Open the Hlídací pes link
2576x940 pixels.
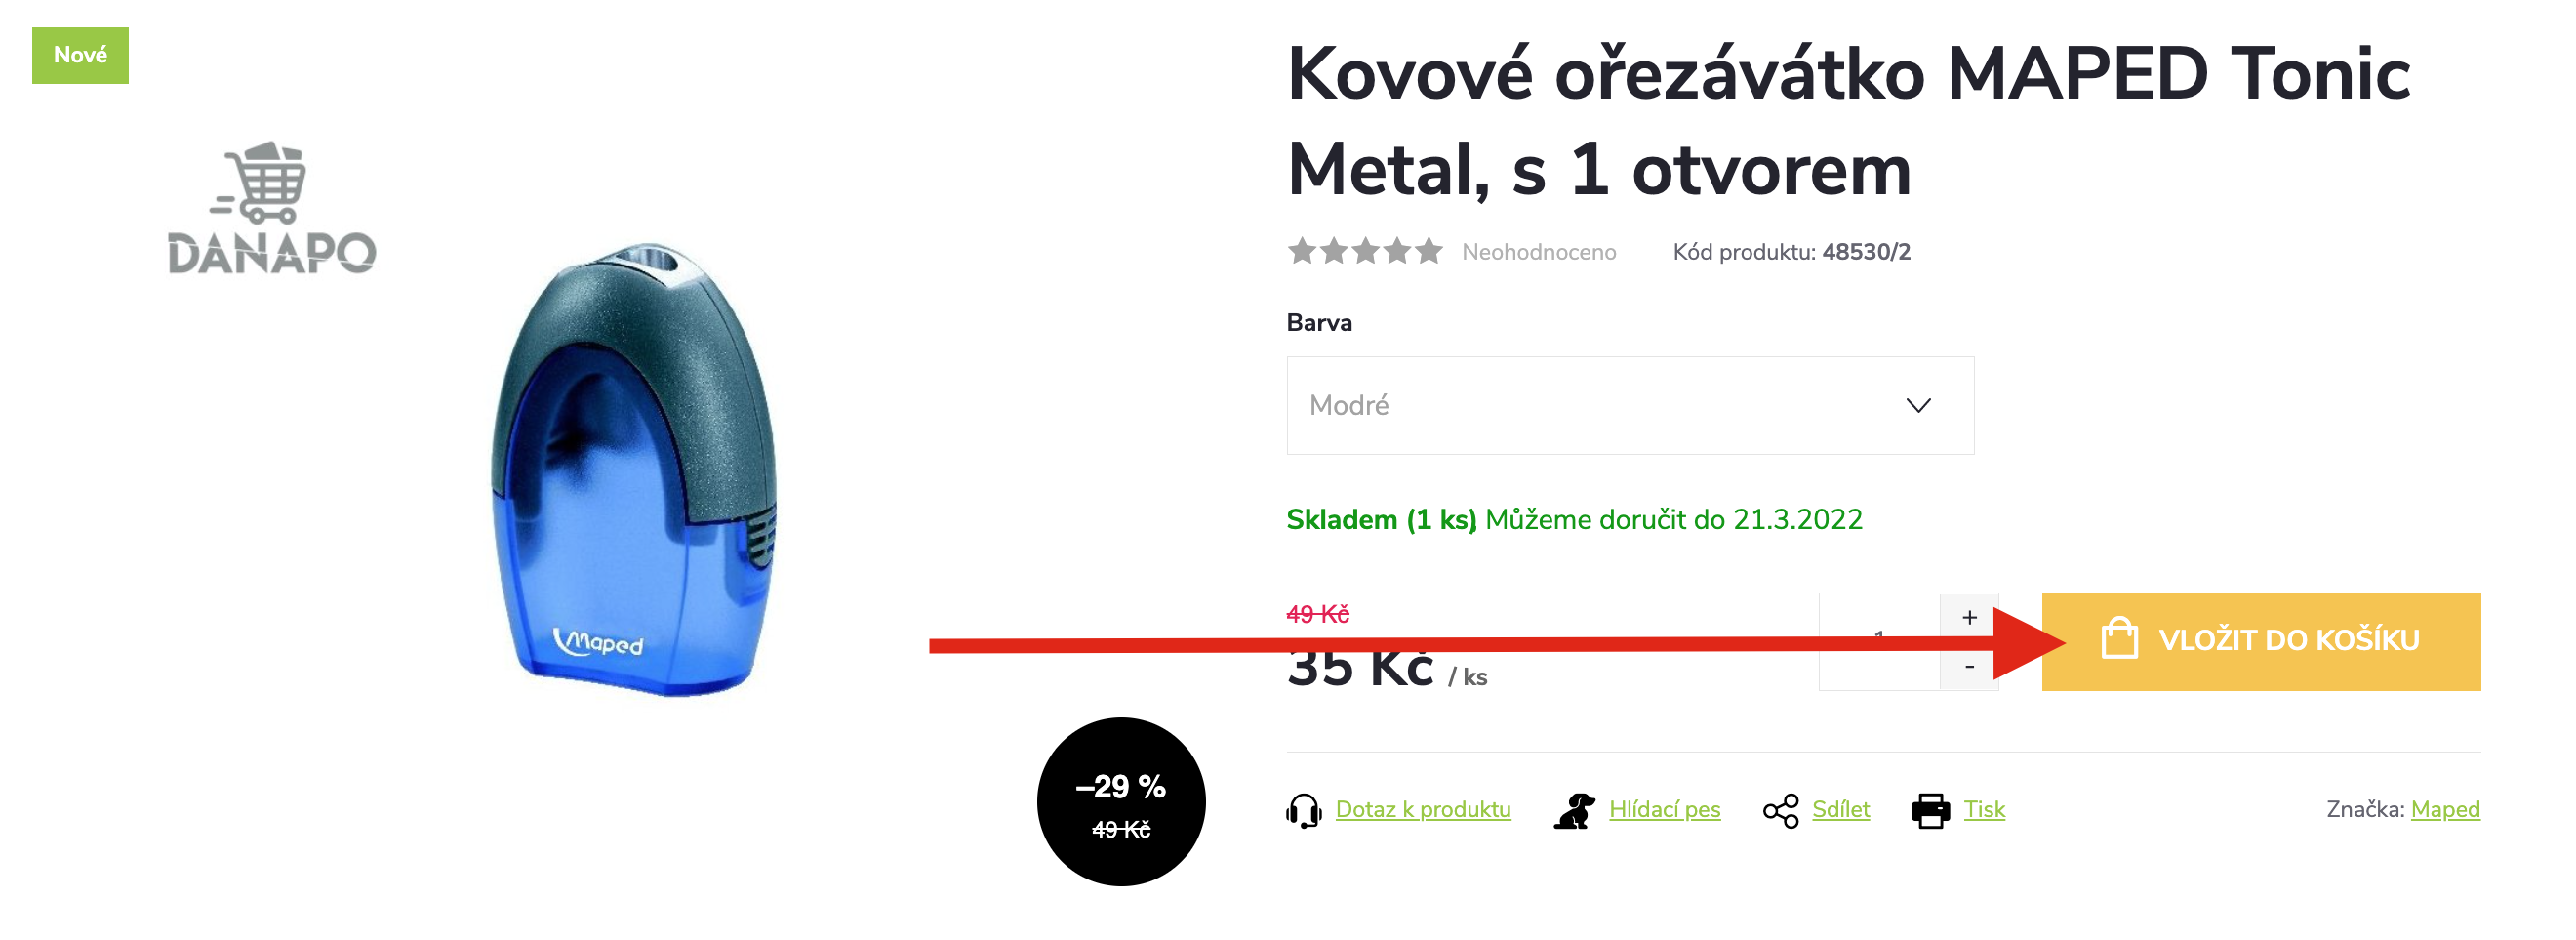pyautogui.click(x=1664, y=809)
